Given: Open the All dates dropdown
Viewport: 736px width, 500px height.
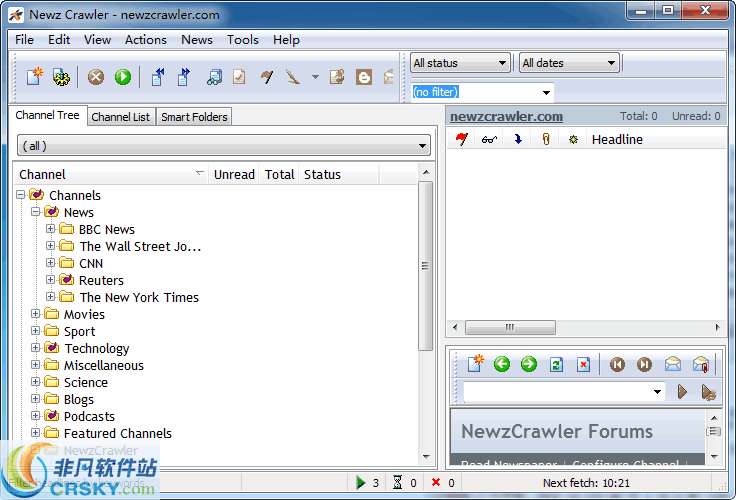Looking at the screenshot, I should 569,62.
